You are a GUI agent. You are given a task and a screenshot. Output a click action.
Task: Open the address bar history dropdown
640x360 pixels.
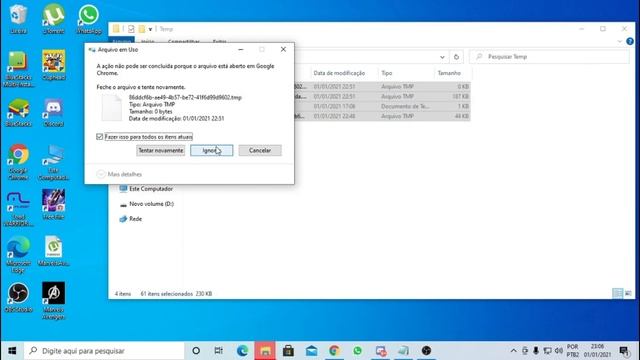pos(442,57)
